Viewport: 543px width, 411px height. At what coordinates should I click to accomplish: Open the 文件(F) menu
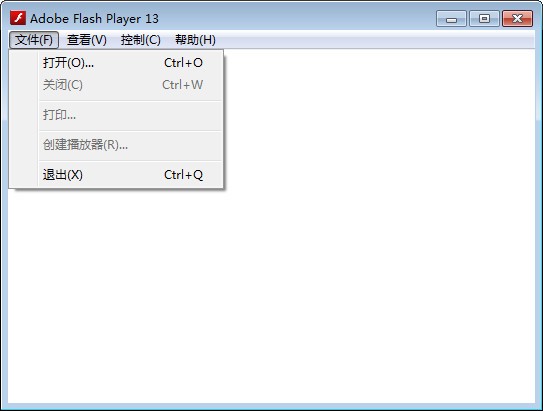(34, 40)
